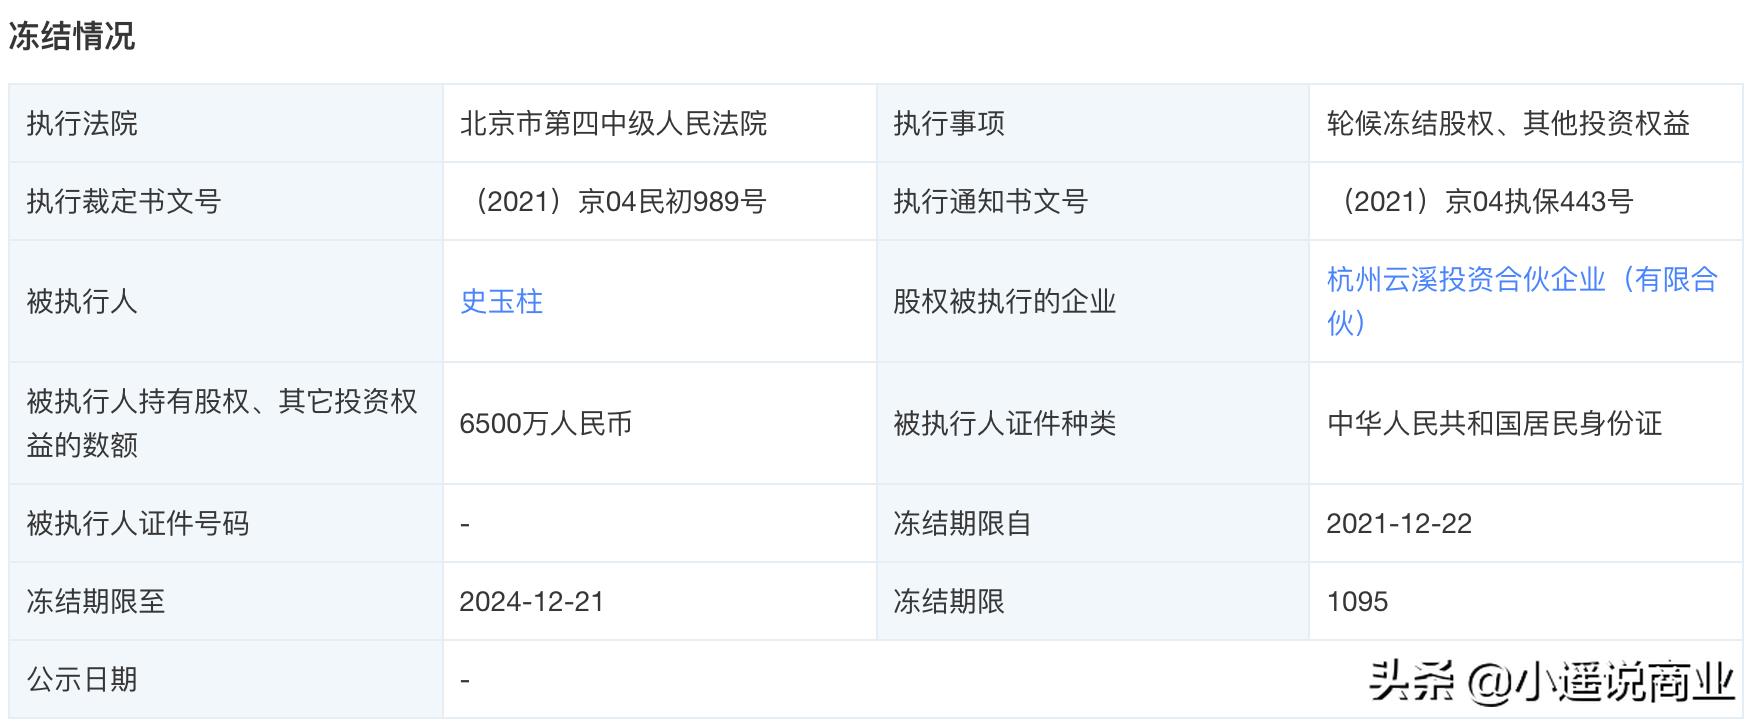Click the 执行法院 label cell
This screenshot has width=1758, height=726.
[82, 123]
